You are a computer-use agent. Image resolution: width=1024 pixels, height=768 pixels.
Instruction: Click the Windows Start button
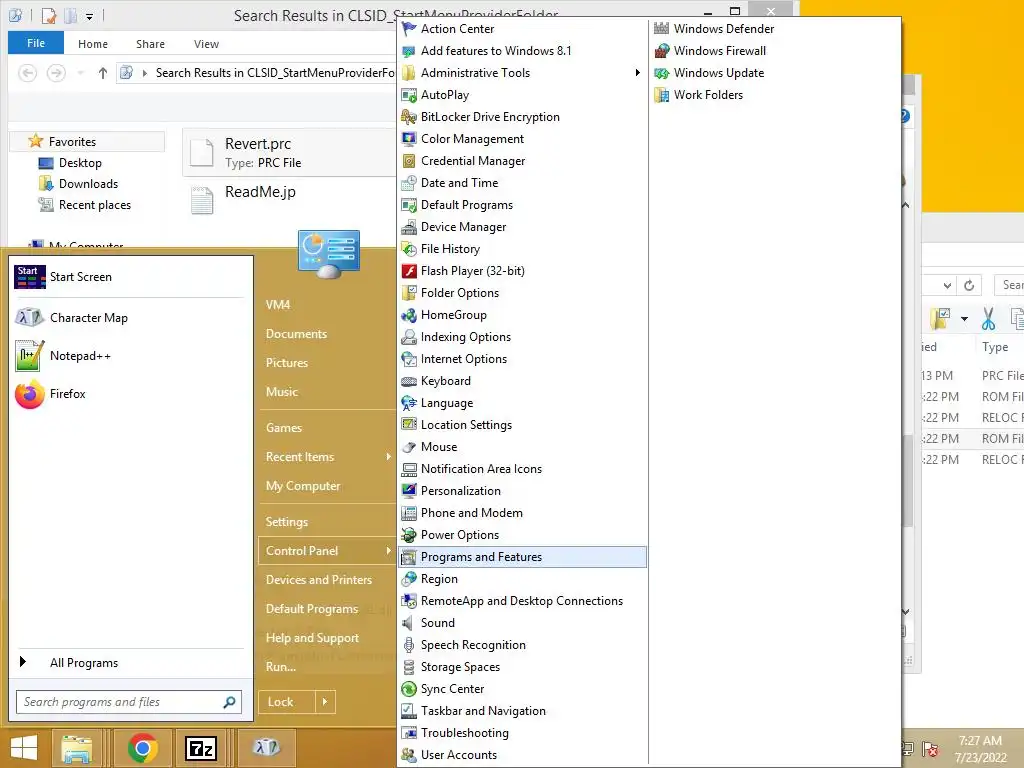pyautogui.click(x=24, y=748)
